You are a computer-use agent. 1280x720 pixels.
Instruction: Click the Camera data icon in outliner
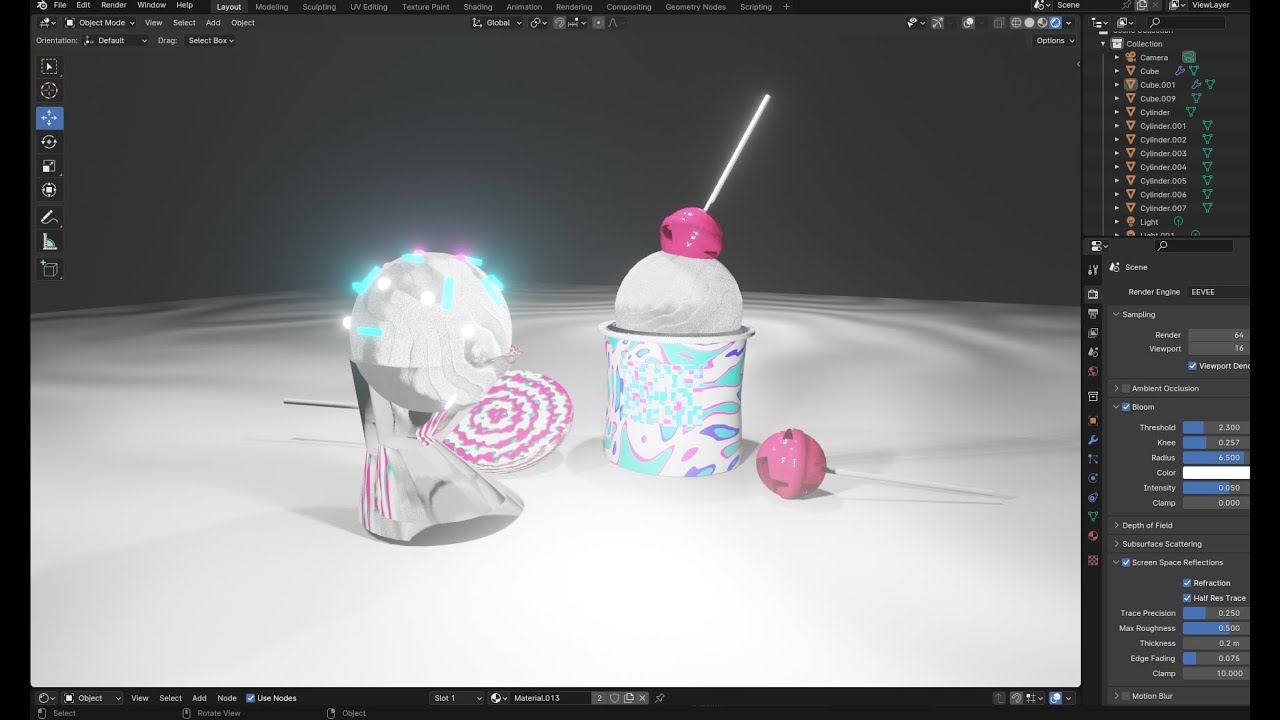1189,57
